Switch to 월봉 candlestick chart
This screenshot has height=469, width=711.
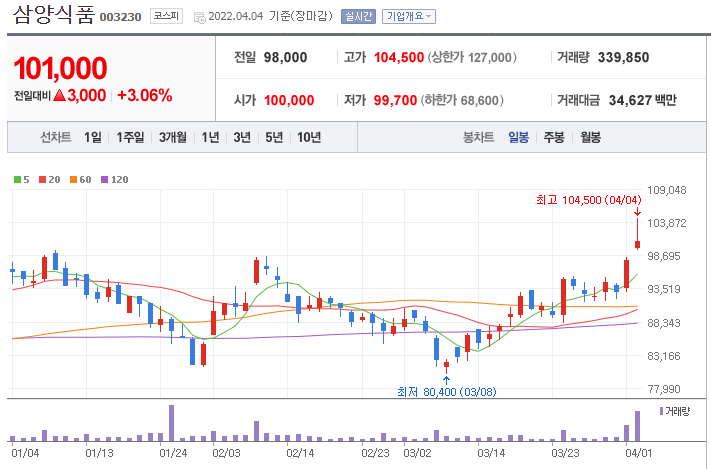[590, 137]
